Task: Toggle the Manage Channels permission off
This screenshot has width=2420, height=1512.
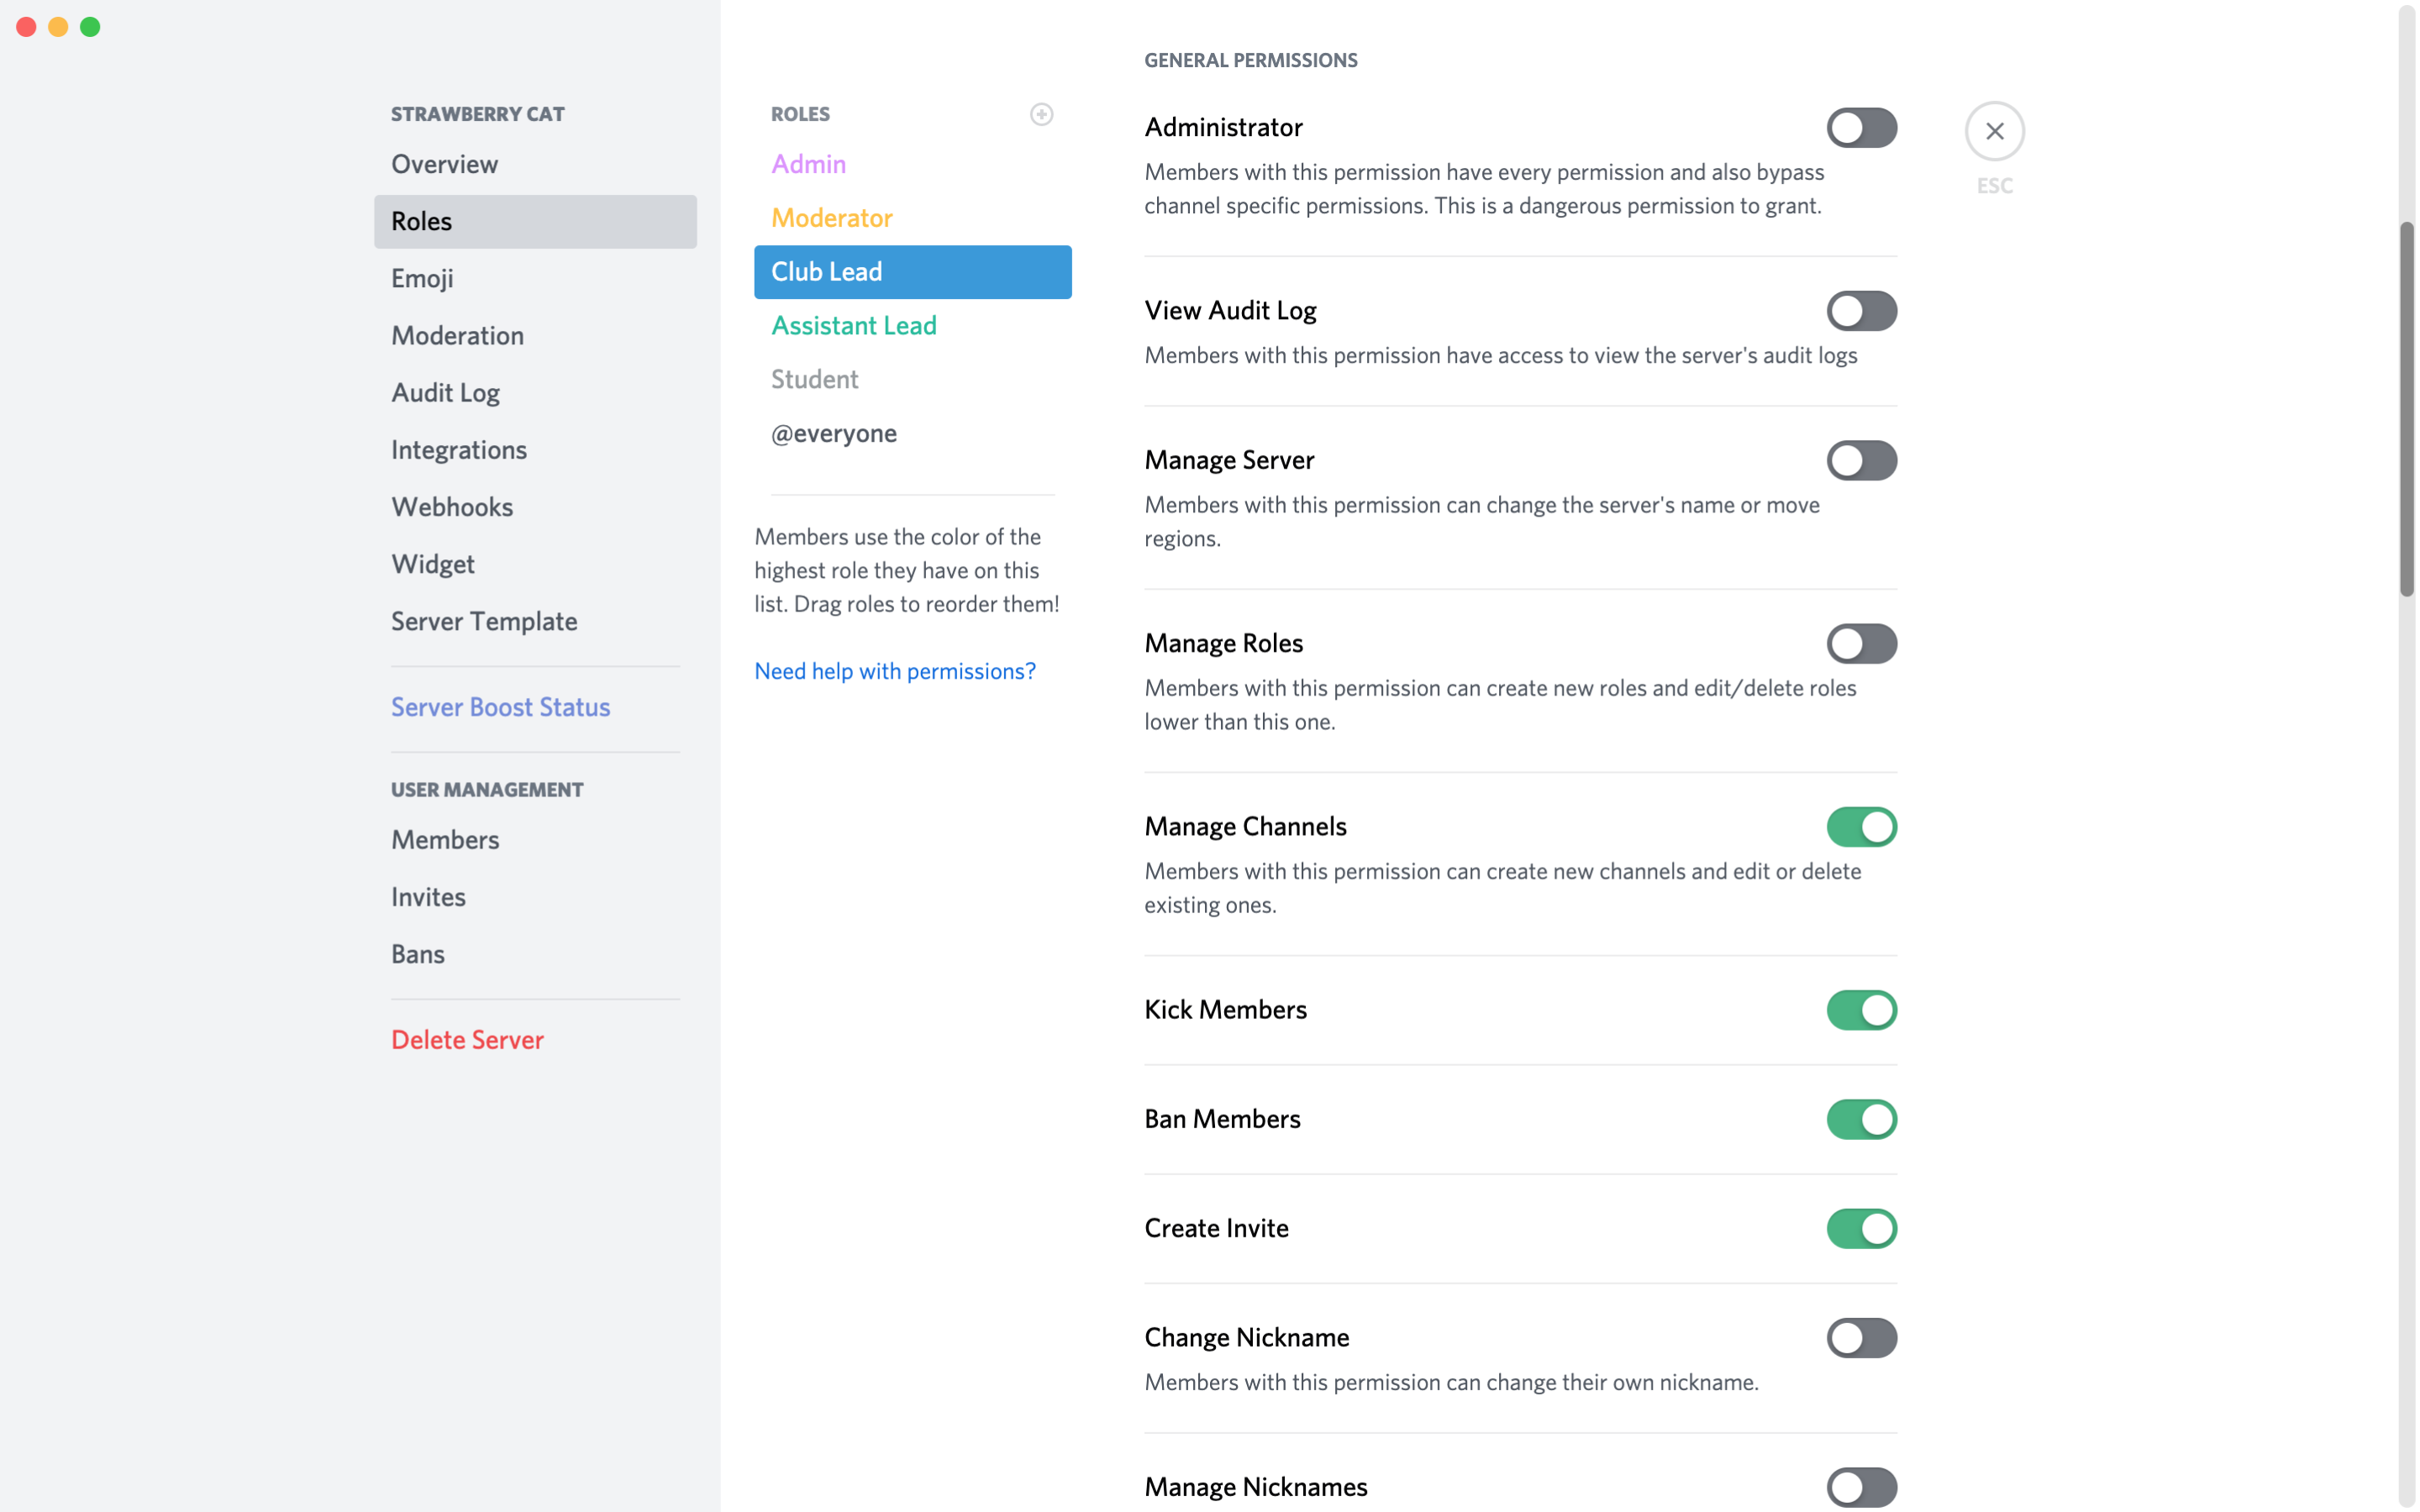Action: coord(1860,826)
